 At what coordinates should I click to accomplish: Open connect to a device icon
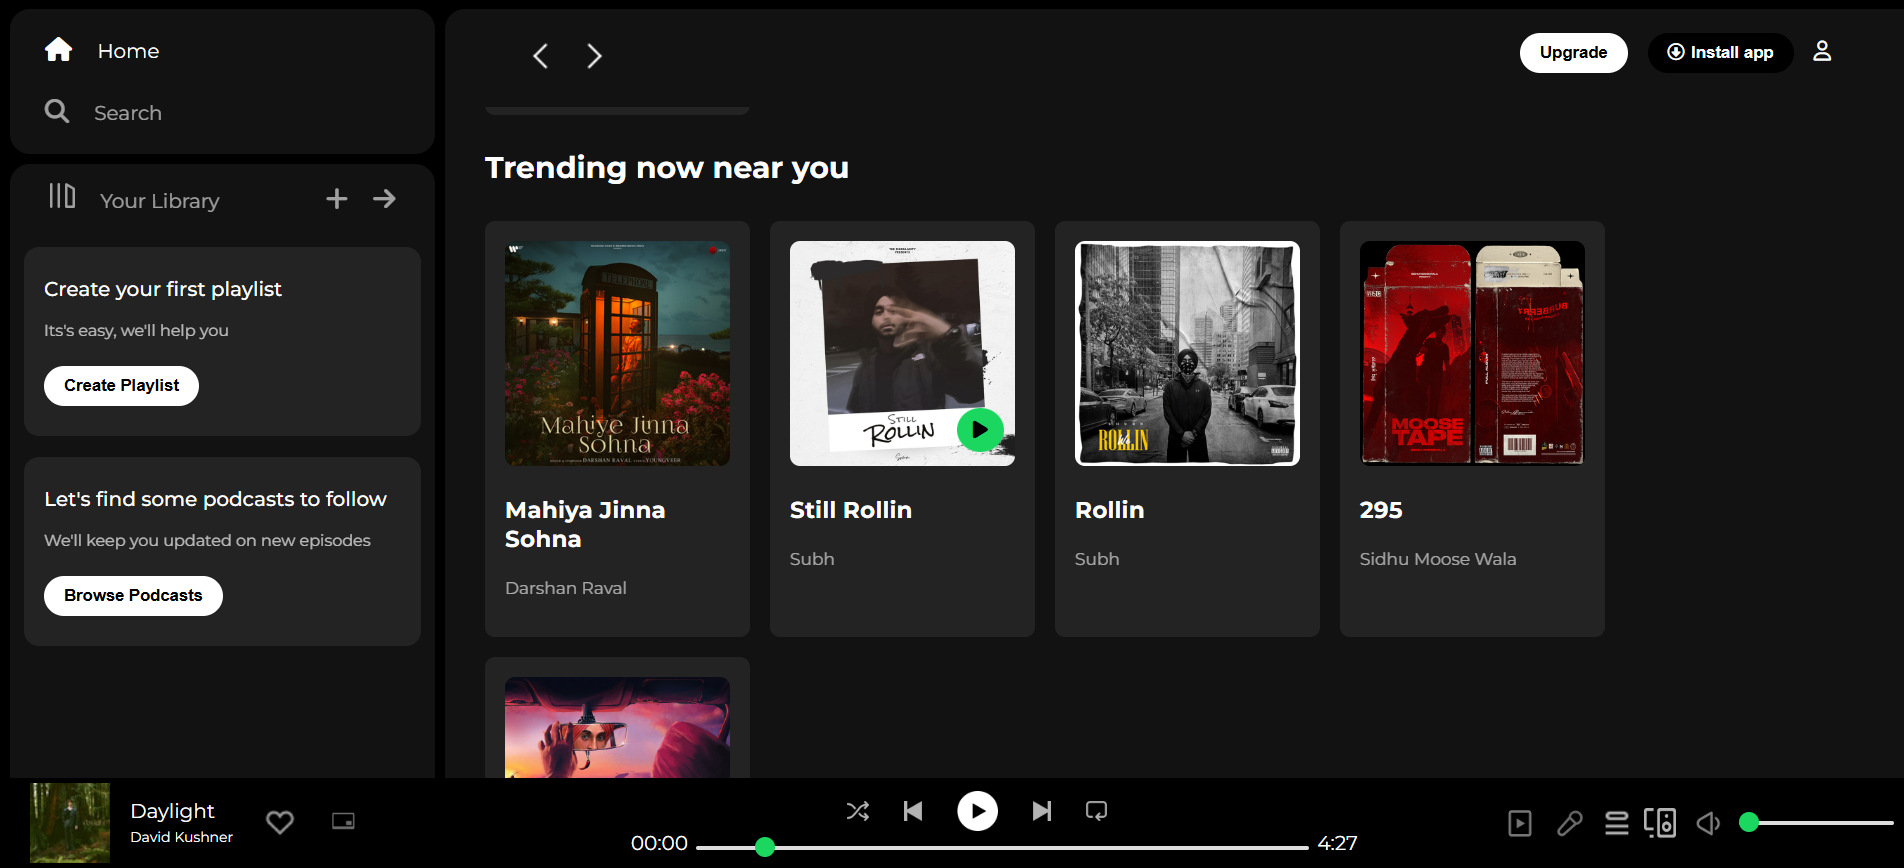[1660, 823]
